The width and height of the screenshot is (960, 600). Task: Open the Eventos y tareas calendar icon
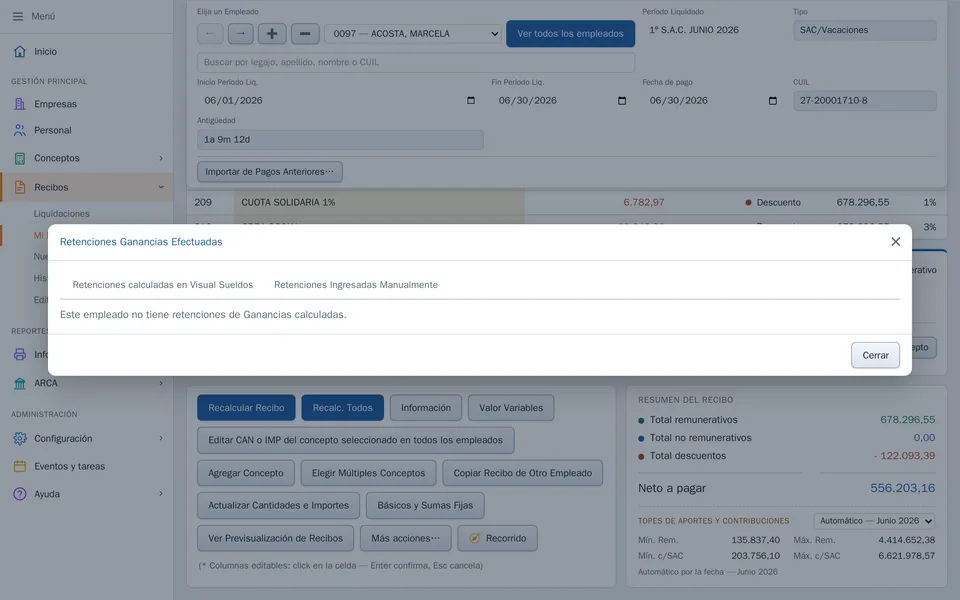(20, 467)
